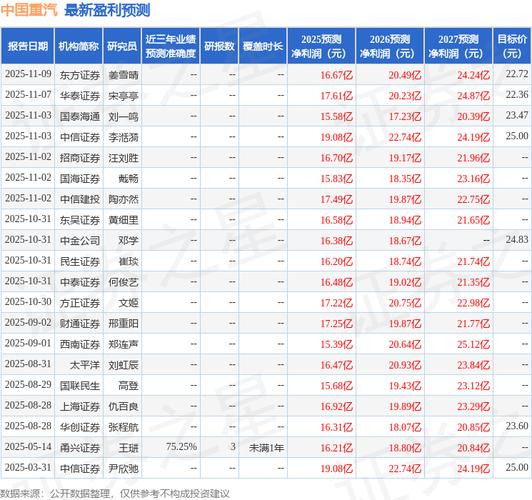The image size is (532, 500).
Task: Click the 22.75亿 2027 forecast value
Action: [x=473, y=199]
